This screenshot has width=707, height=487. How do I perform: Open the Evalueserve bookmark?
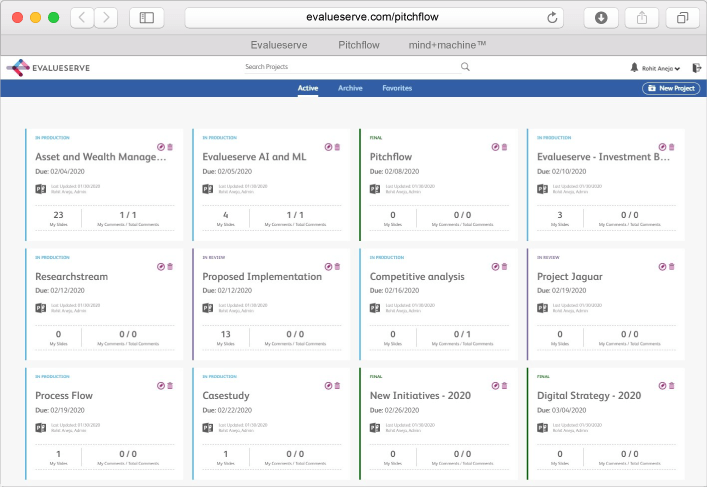[x=279, y=45]
